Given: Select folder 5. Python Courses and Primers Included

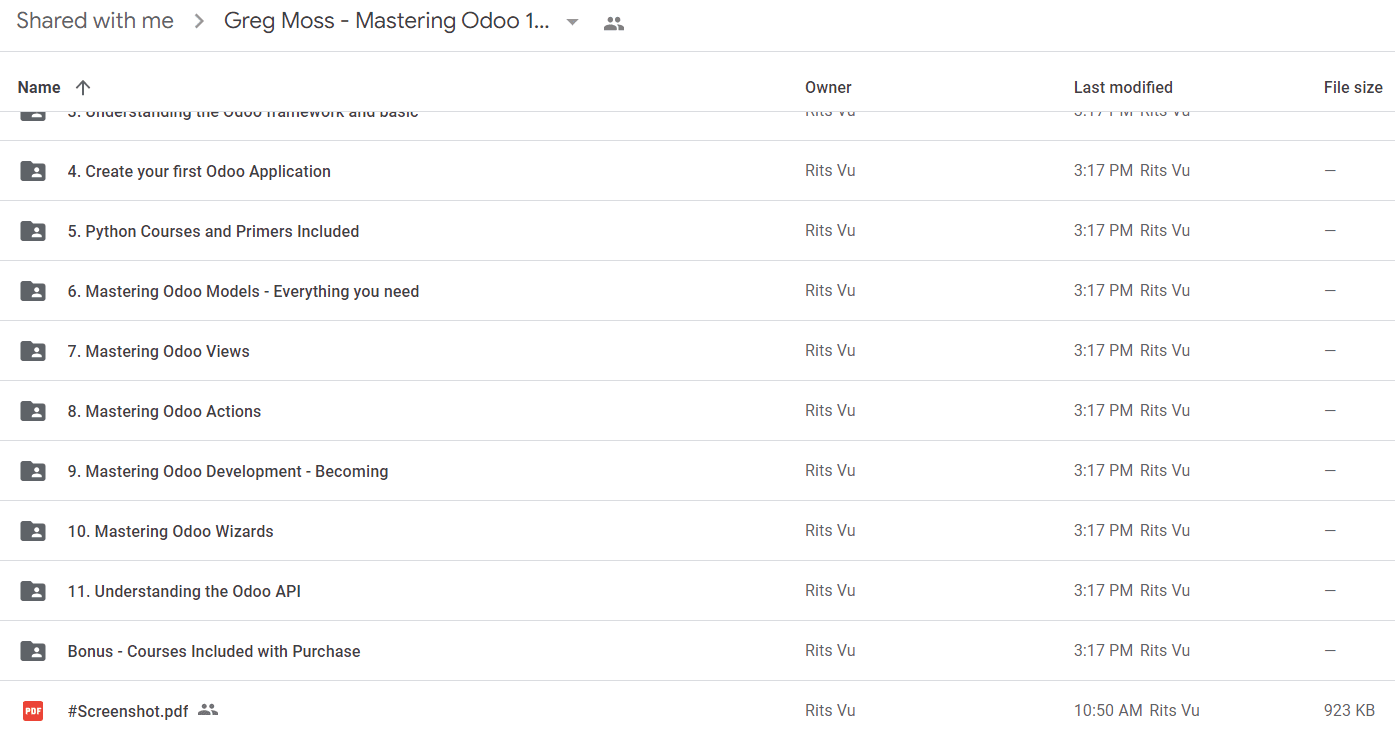Looking at the screenshot, I should (x=213, y=231).
